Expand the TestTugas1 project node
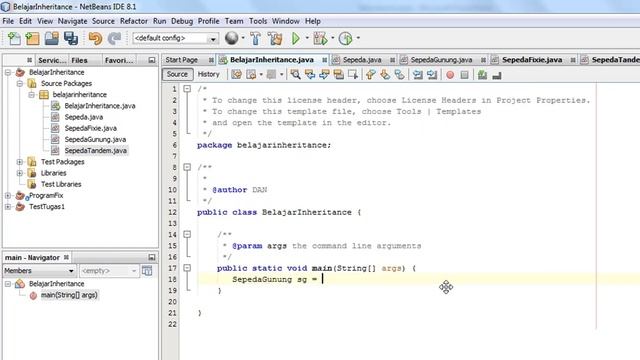The width and height of the screenshot is (640, 360). tap(8, 207)
